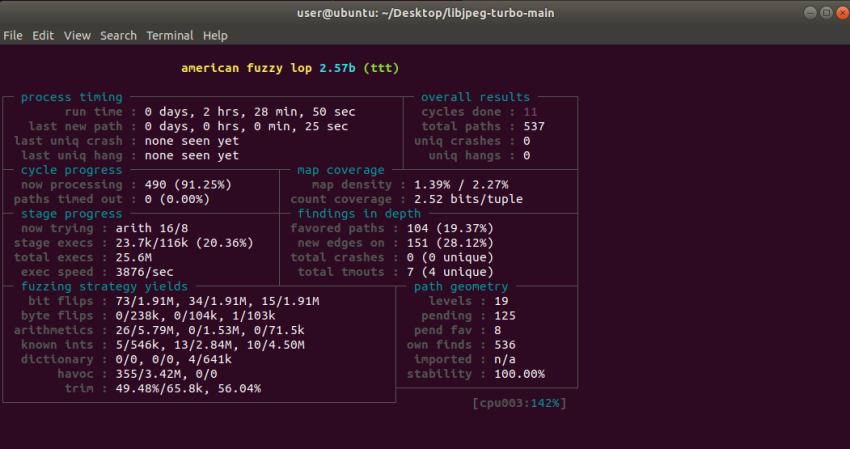Click imported value 'n/a'

coord(505,360)
